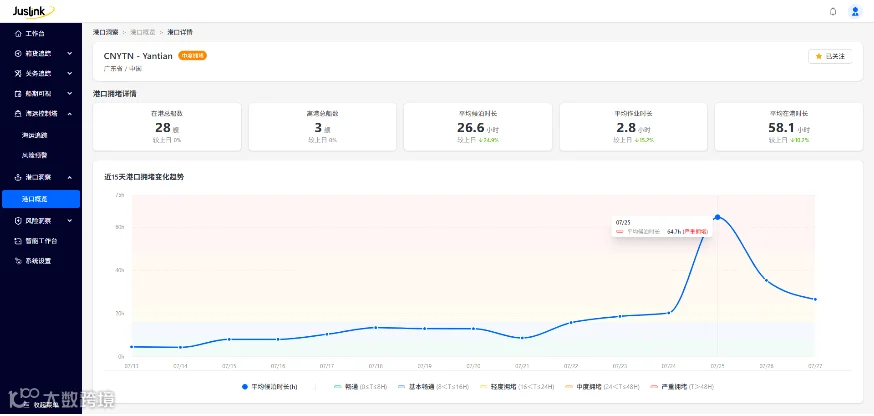This screenshot has height=416, width=874.
Task: Click the 广东省 / 中国 location text
Action: click(123, 69)
